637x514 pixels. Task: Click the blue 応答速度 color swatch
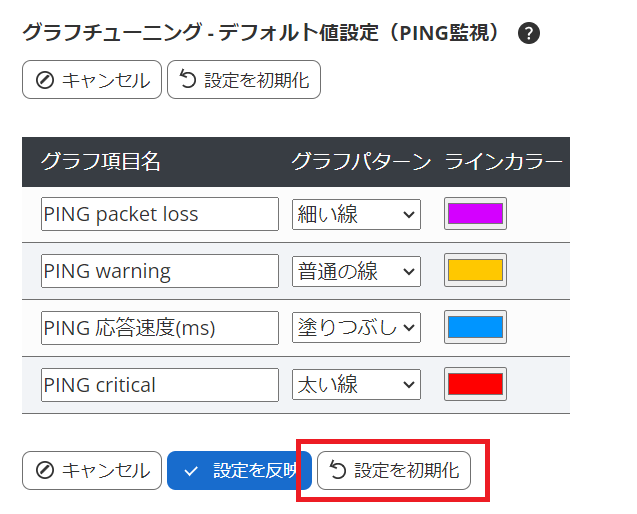[475, 328]
